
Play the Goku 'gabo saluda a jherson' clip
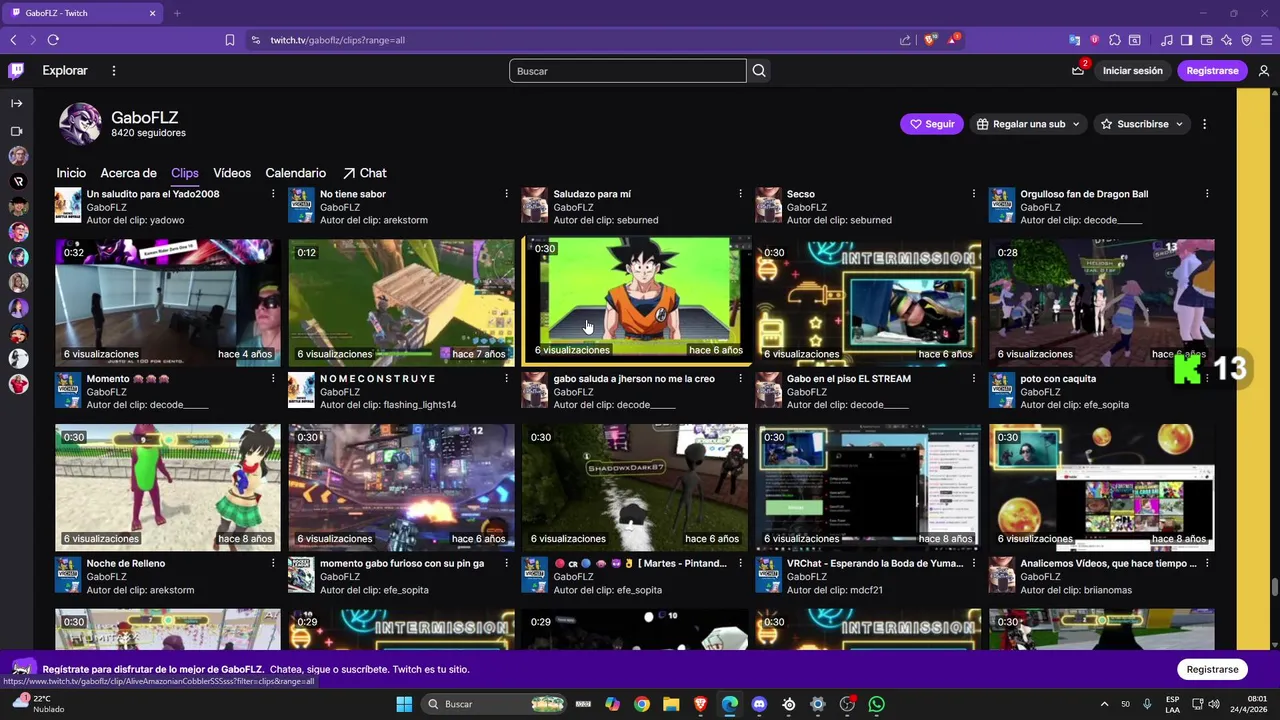click(x=636, y=299)
